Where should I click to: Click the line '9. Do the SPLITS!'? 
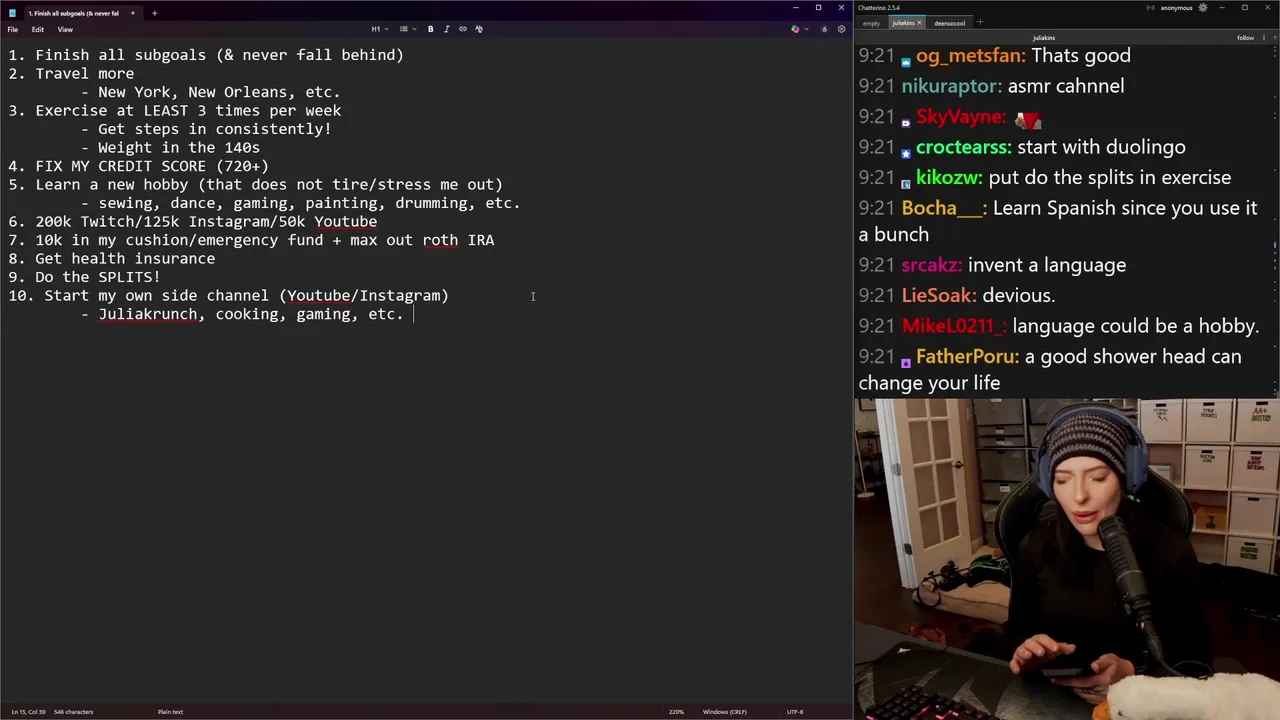click(x=84, y=277)
